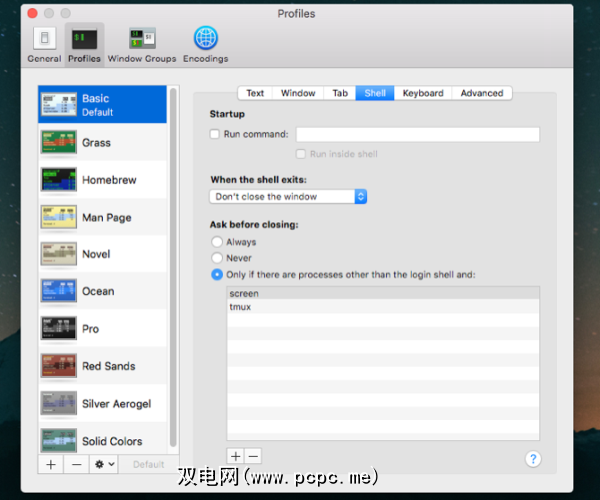Select the Never radio button
The width and height of the screenshot is (600, 500).
tap(216, 258)
